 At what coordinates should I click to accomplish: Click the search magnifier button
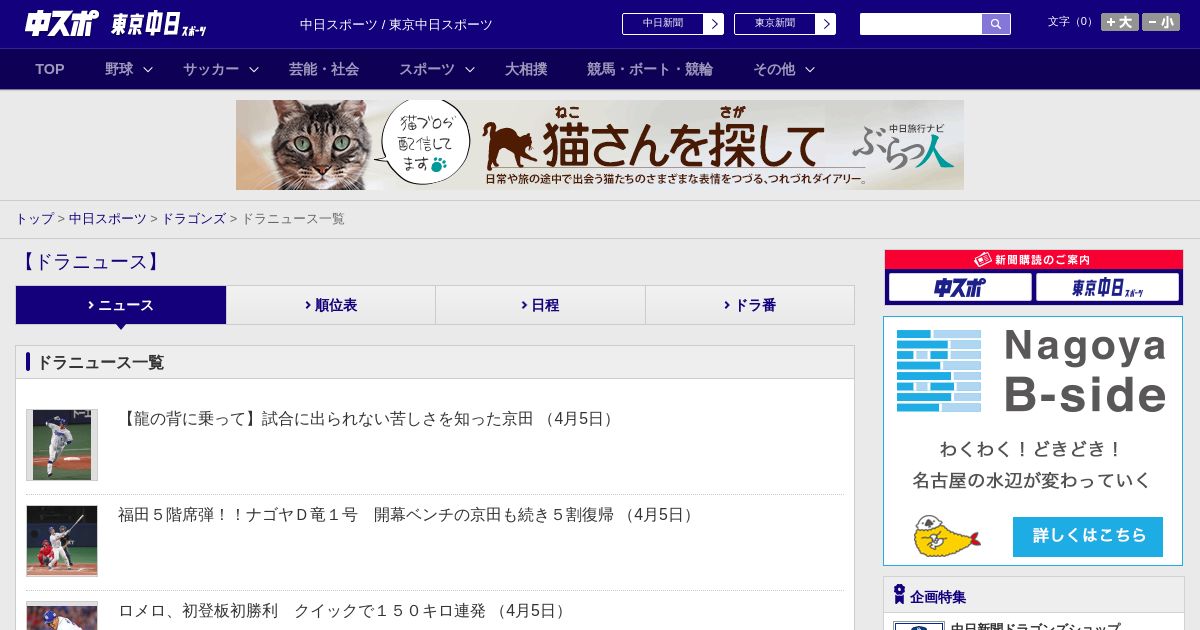[996, 24]
